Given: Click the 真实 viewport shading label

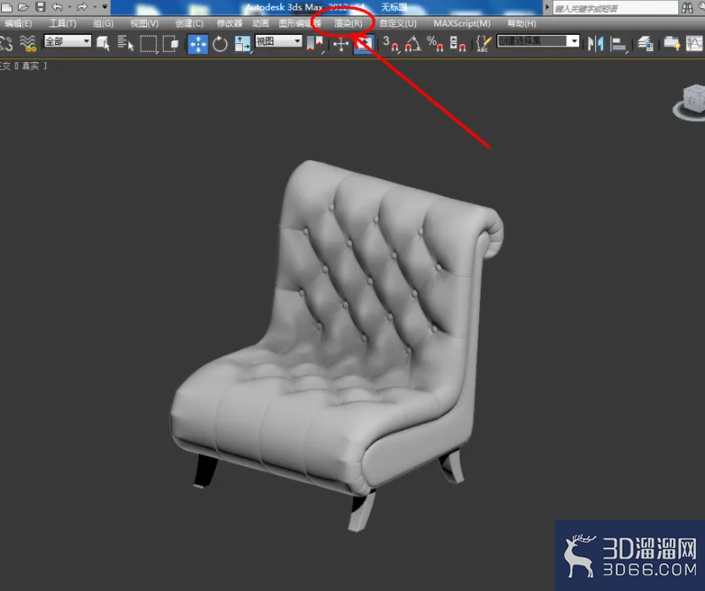Looking at the screenshot, I should point(30,66).
